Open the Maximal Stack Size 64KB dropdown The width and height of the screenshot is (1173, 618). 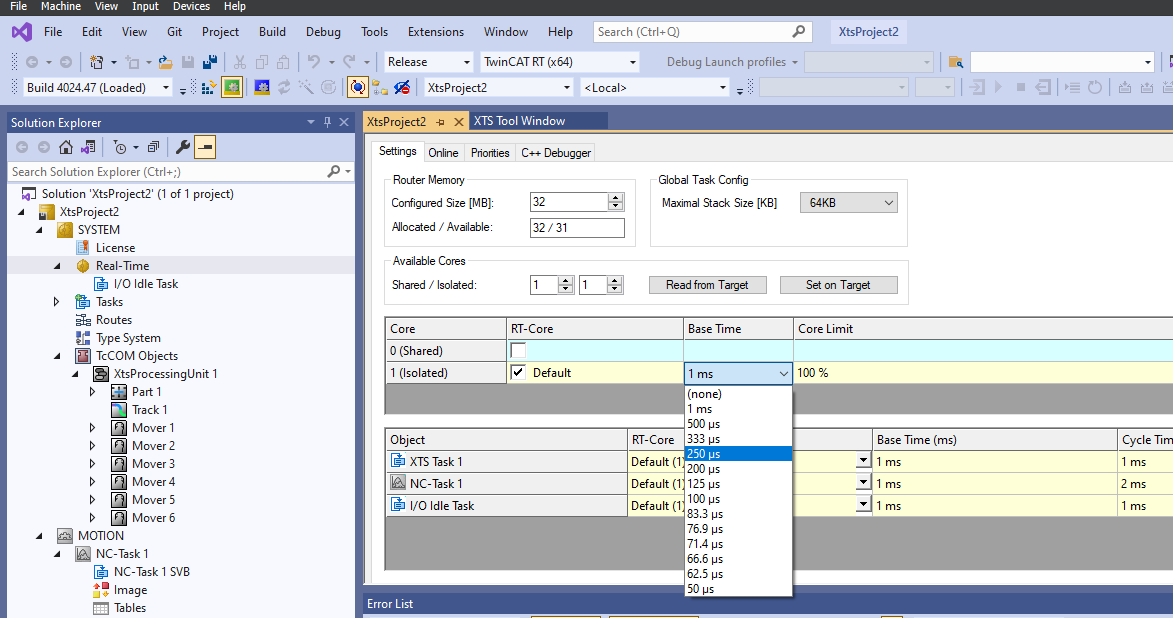[x=848, y=203]
